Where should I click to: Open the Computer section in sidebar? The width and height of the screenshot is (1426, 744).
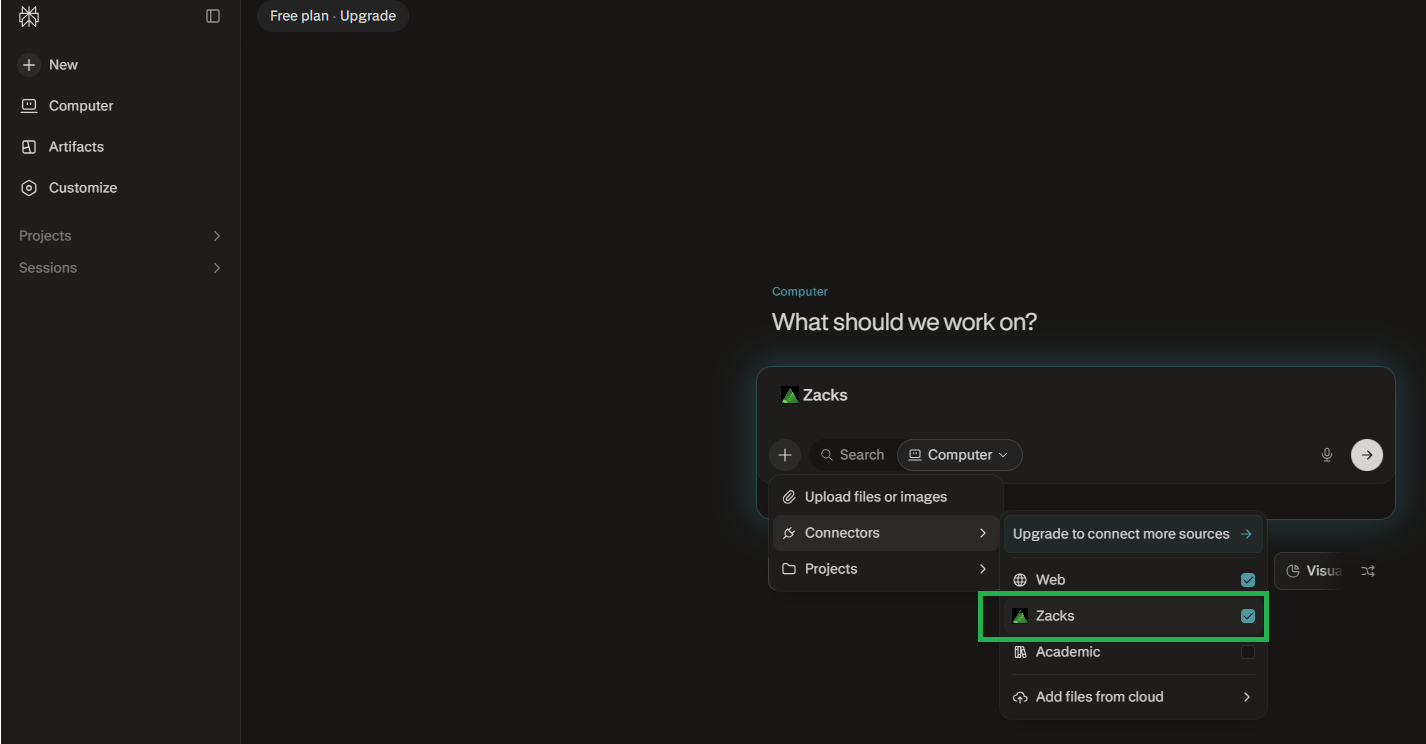67,106
